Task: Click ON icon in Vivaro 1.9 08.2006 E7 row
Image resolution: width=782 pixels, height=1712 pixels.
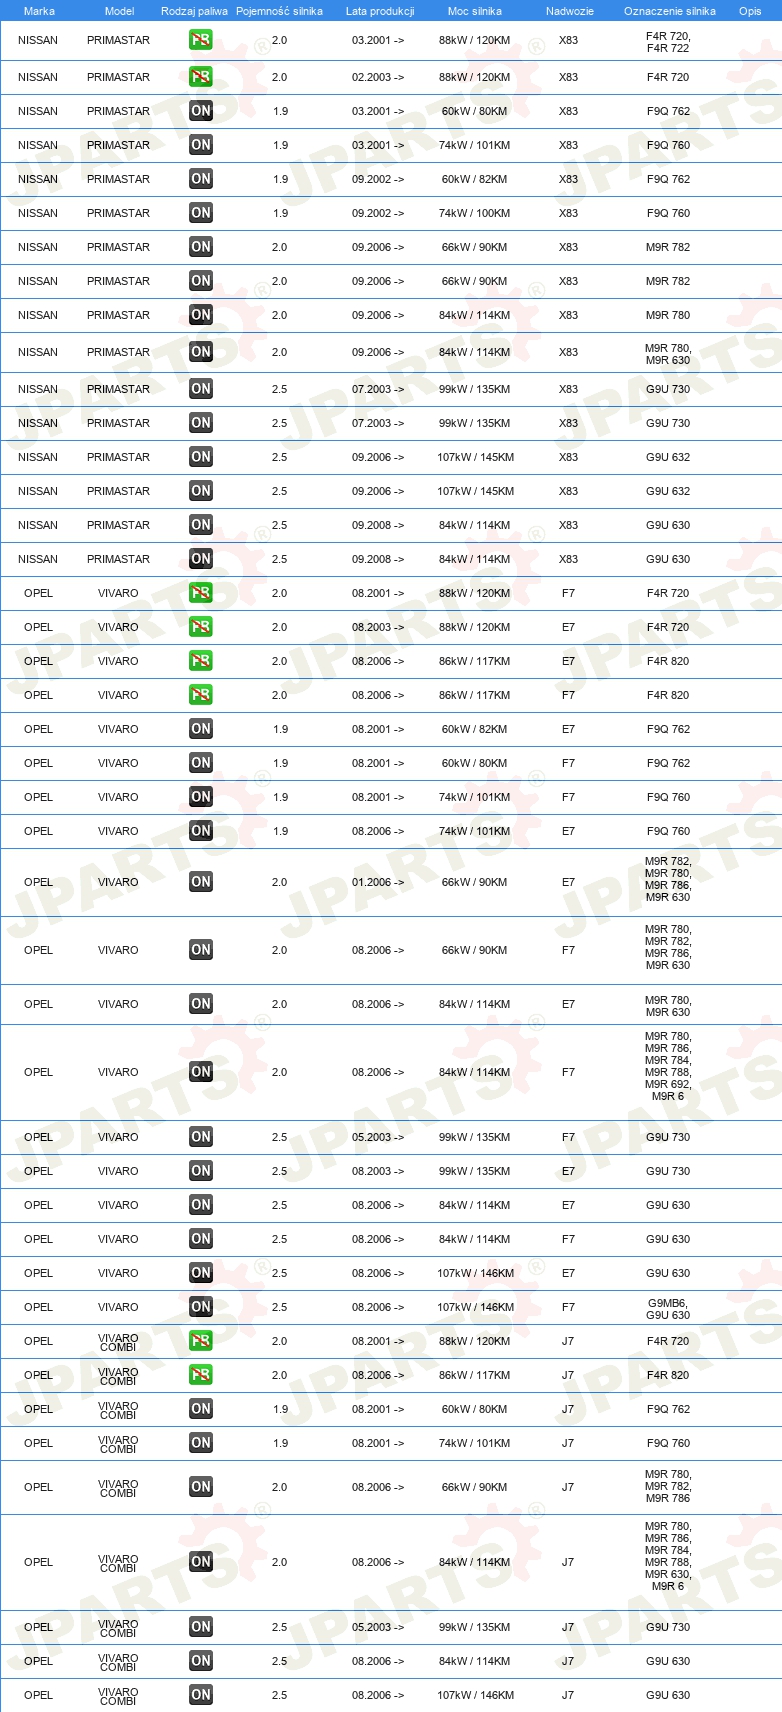Action: pyautogui.click(x=201, y=831)
